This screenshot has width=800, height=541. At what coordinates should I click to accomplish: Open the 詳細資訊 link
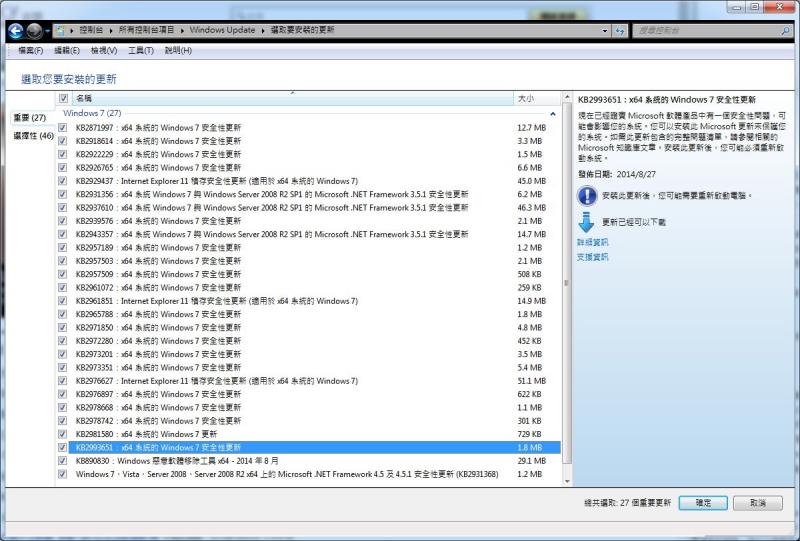click(x=592, y=242)
